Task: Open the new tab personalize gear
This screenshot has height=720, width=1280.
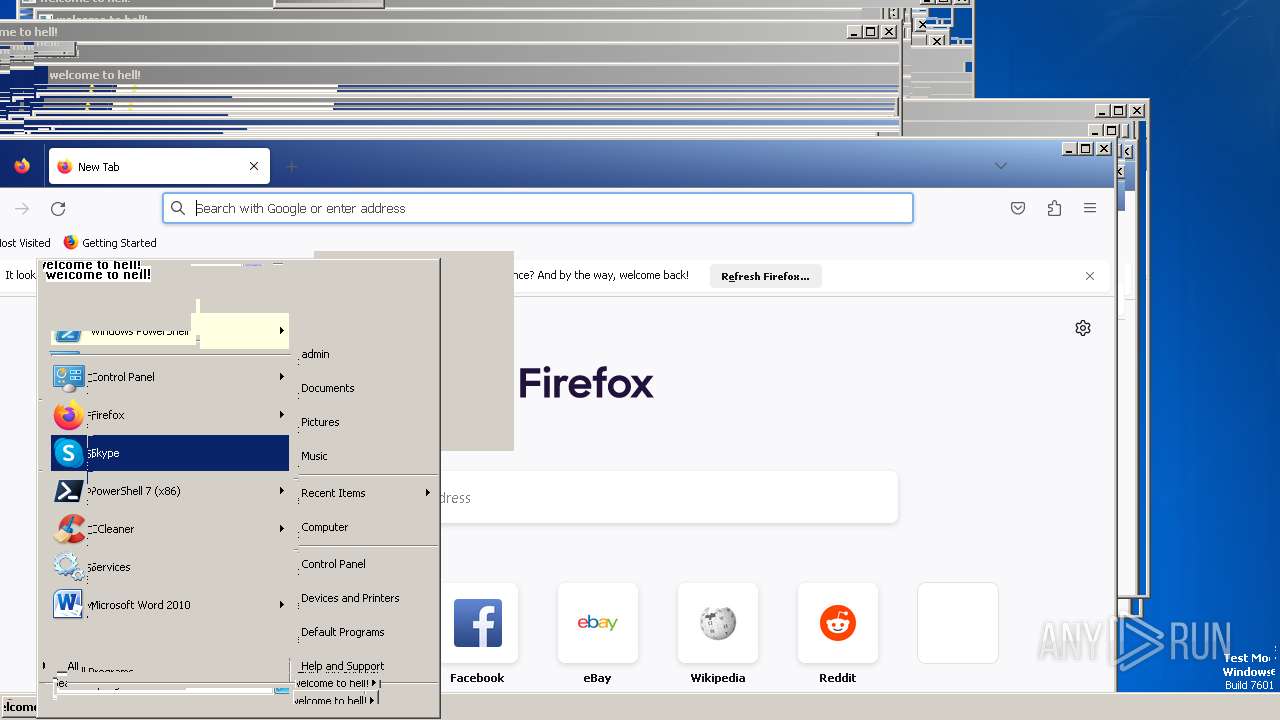Action: click(1083, 328)
